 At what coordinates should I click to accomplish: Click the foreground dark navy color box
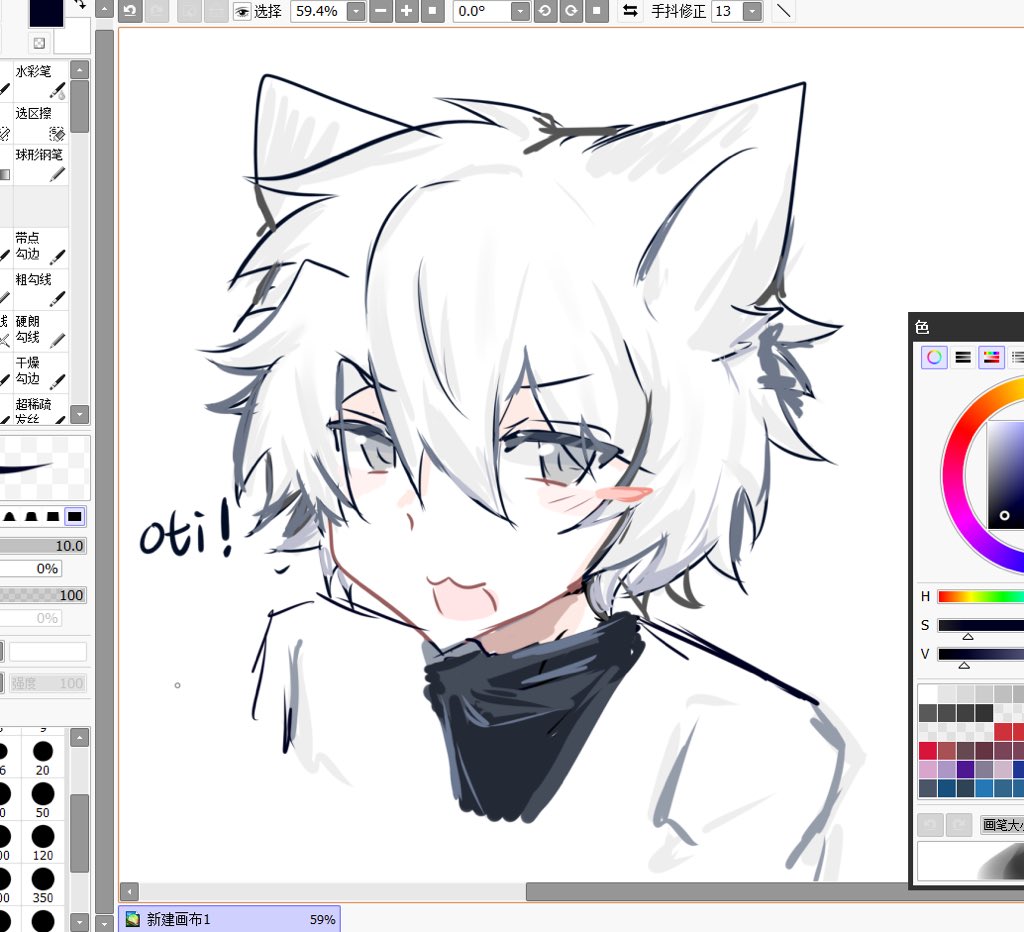pyautogui.click(x=46, y=13)
